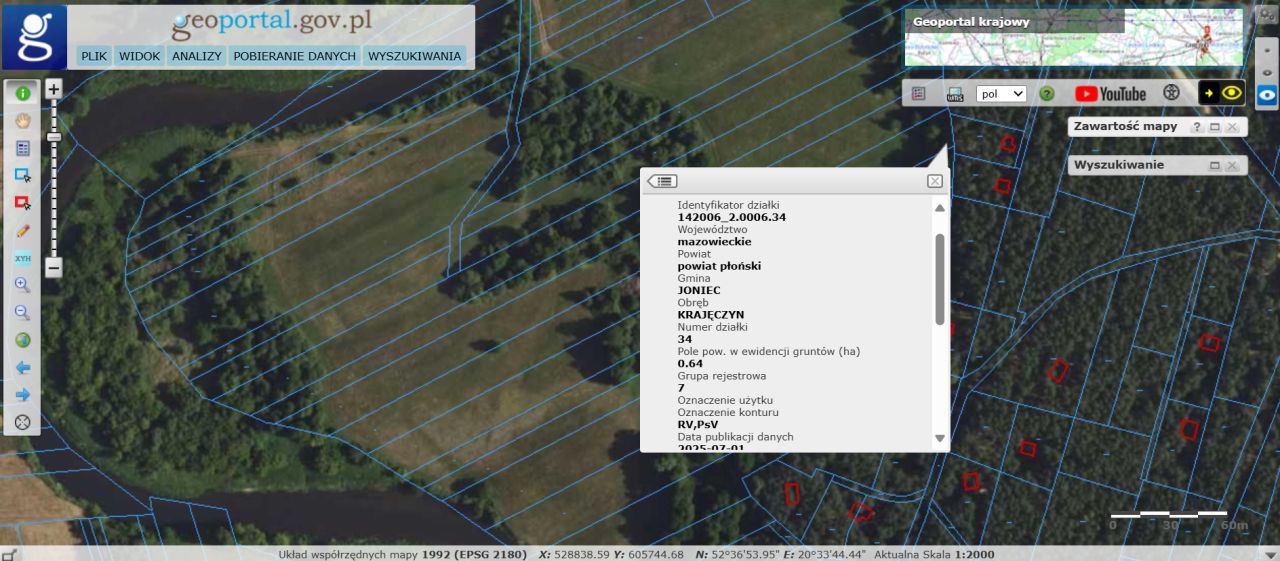Select the hand pan tool
The image size is (1280, 561).
tap(22, 120)
